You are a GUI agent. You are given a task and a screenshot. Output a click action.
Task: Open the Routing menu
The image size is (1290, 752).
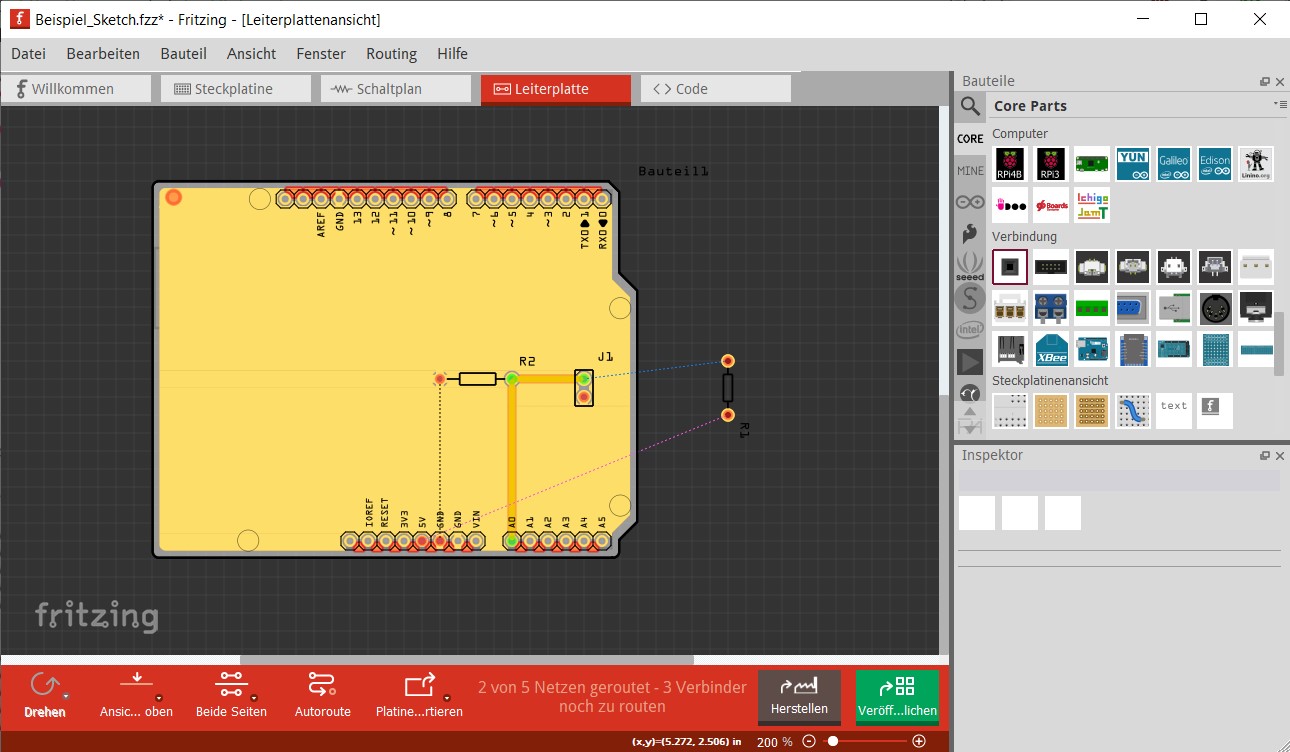click(391, 54)
